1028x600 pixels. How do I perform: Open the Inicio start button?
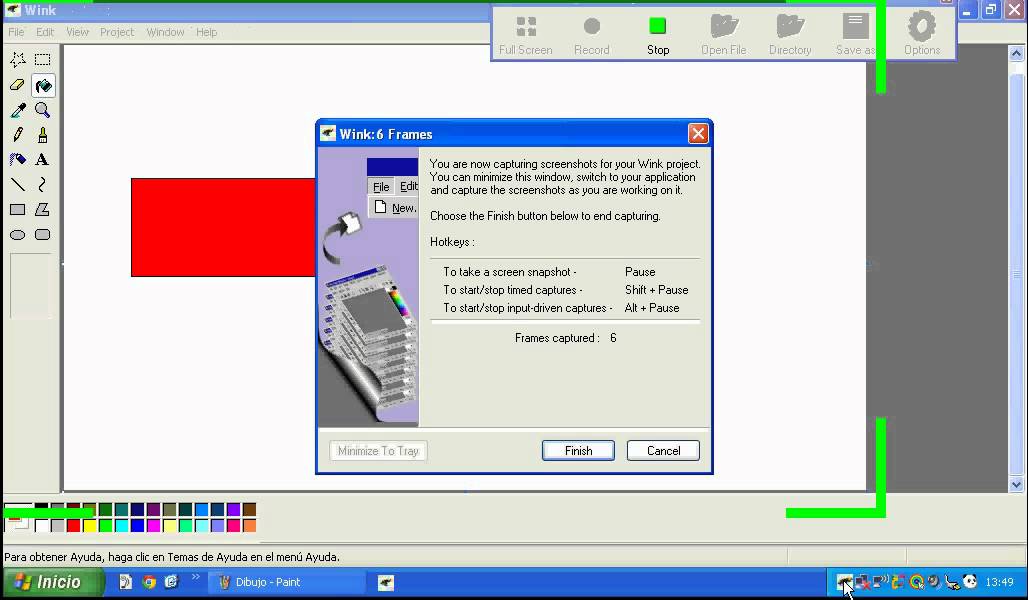pos(52,582)
